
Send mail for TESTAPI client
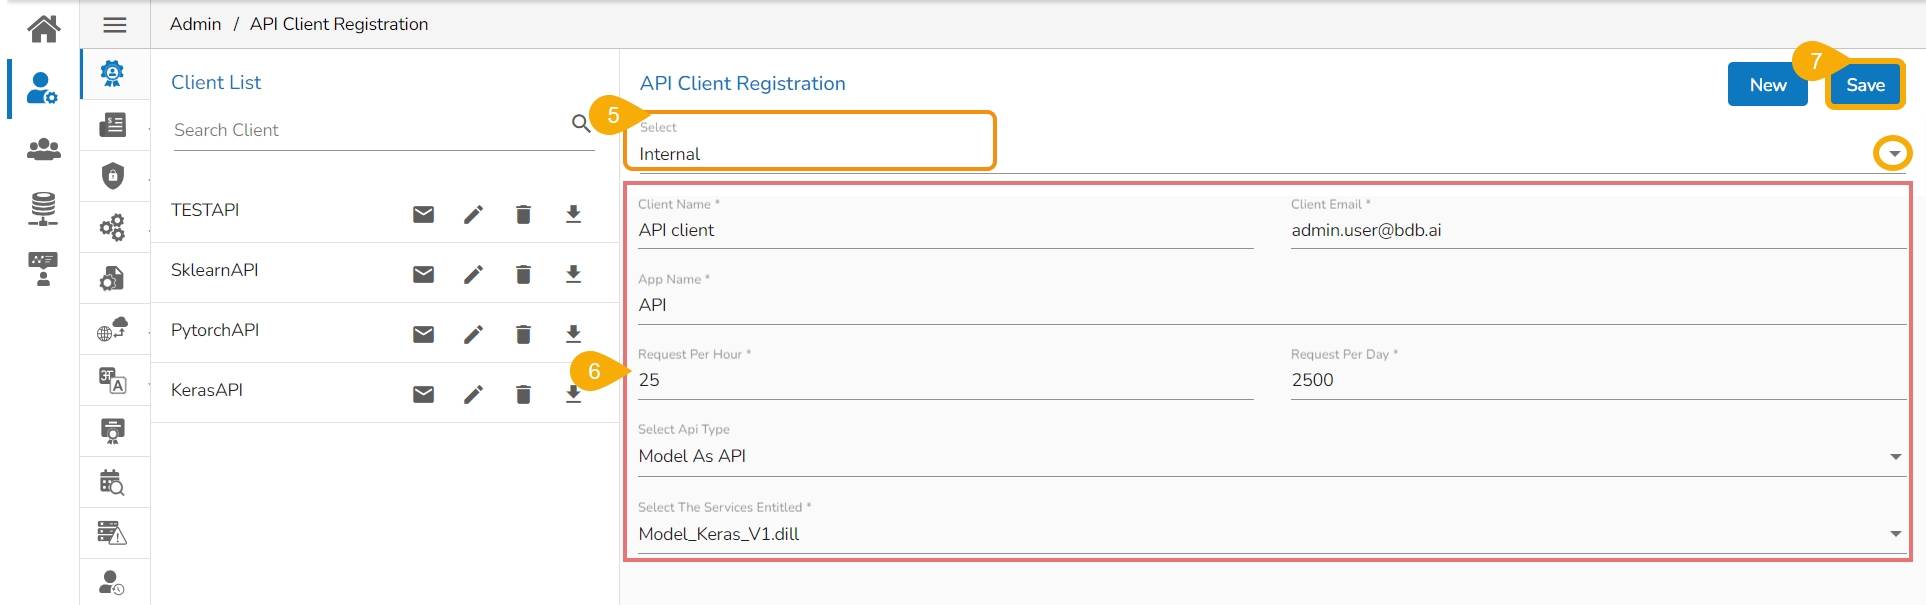[423, 214]
